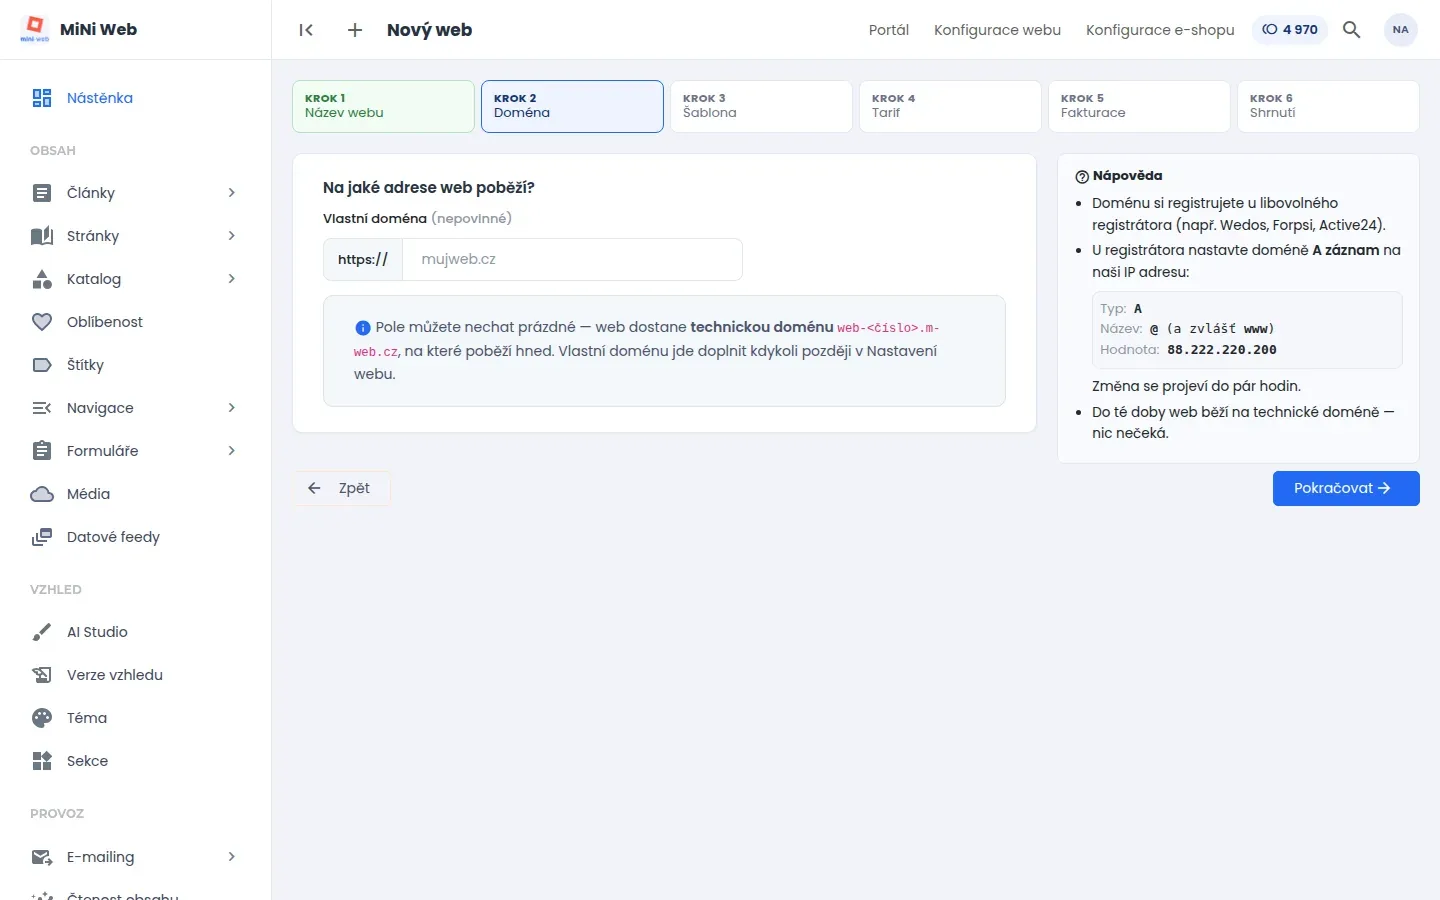Go to step 1 Název webu
The width and height of the screenshot is (1440, 900).
[x=383, y=106]
